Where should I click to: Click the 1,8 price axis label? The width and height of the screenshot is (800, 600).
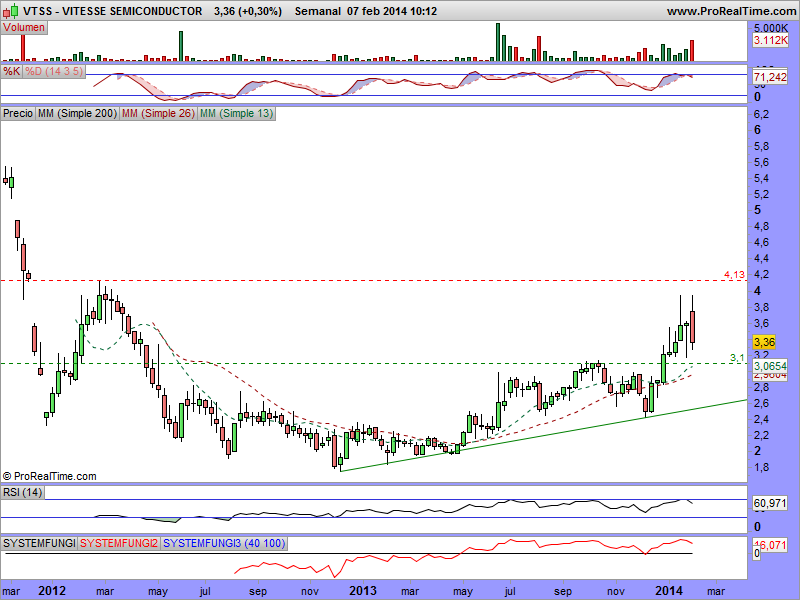pos(761,467)
